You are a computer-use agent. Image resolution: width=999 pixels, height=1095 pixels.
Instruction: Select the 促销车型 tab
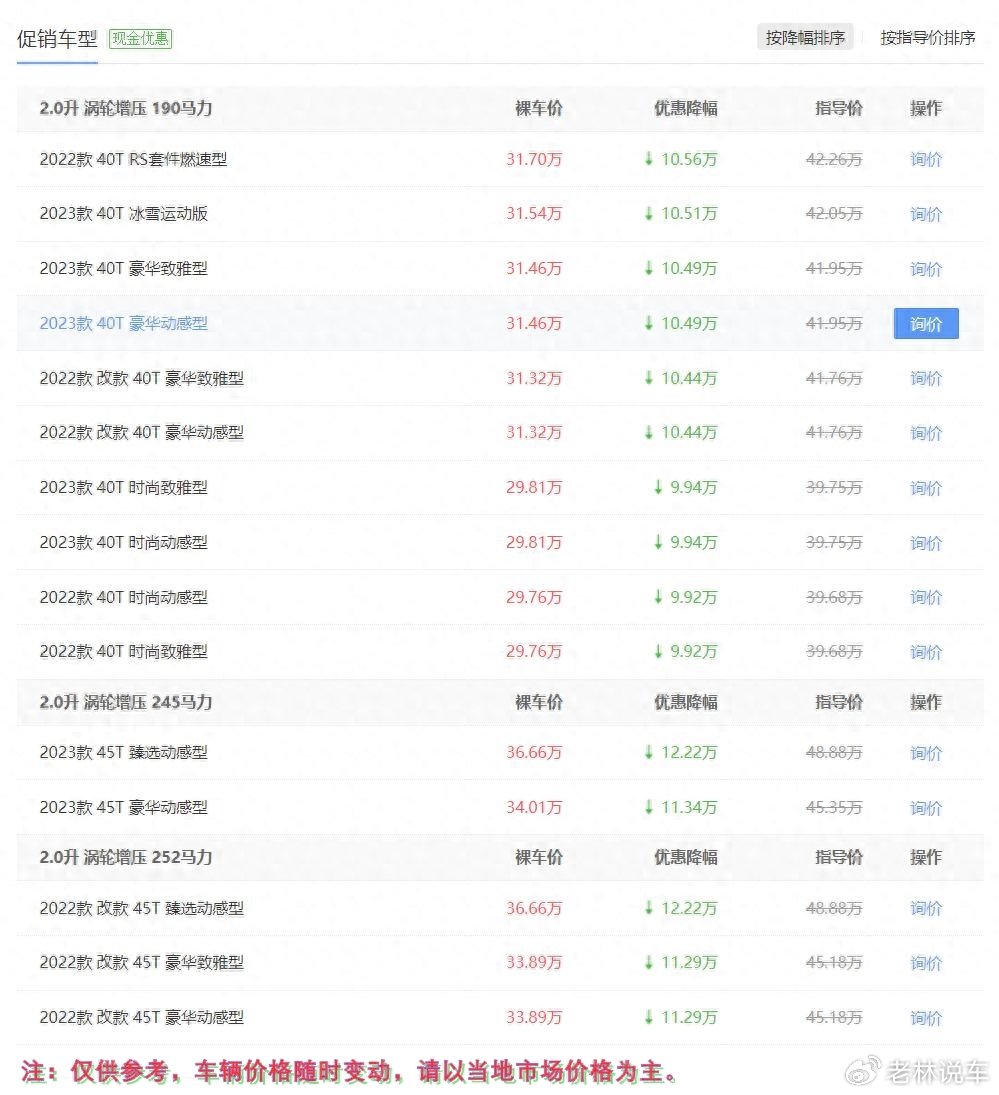pos(57,38)
